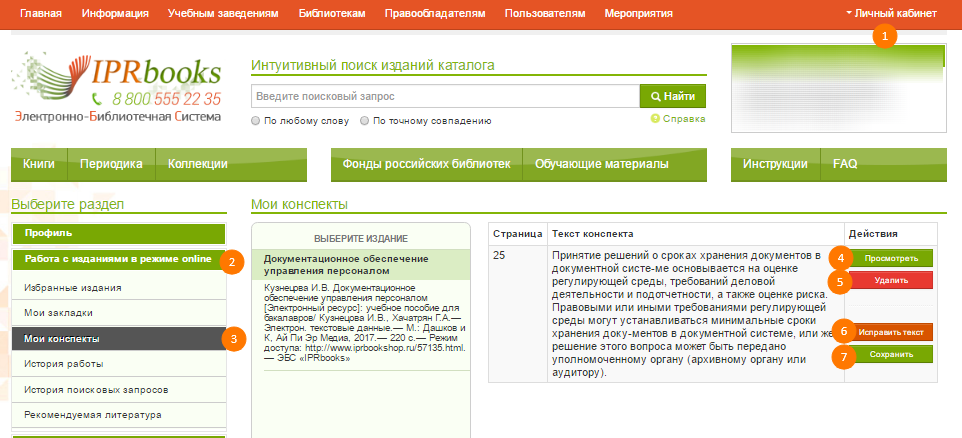
Task: Click the green question-mark Справка icon
Action: (x=655, y=119)
